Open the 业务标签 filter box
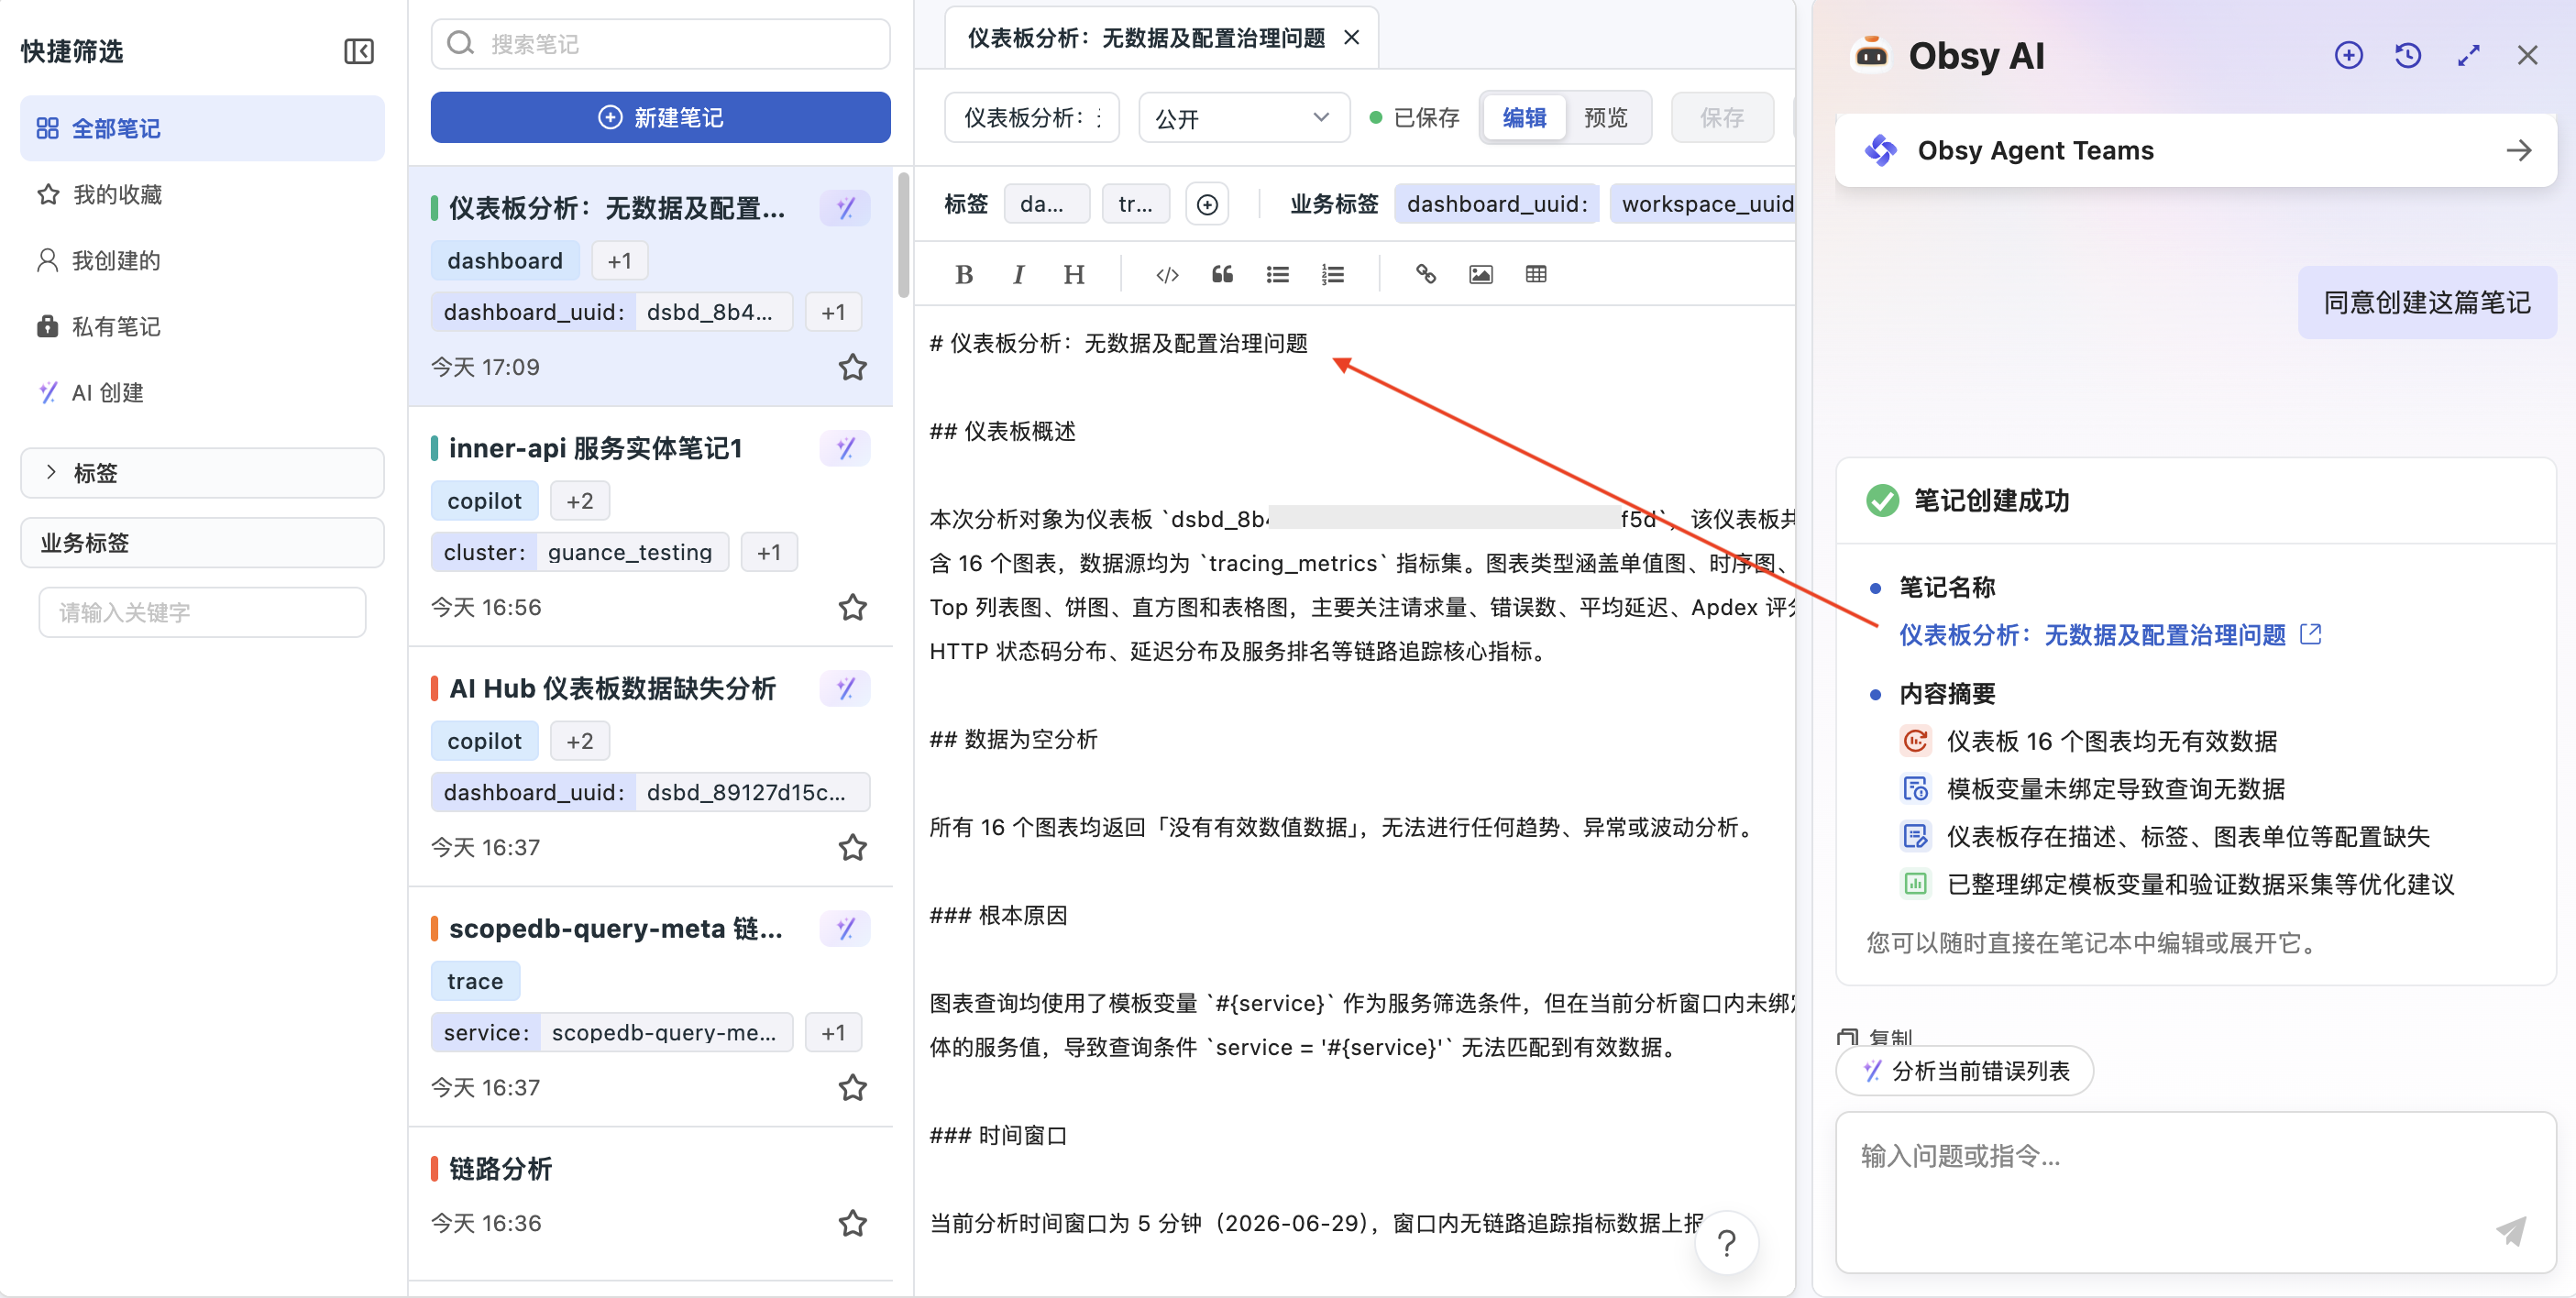 pyautogui.click(x=202, y=543)
